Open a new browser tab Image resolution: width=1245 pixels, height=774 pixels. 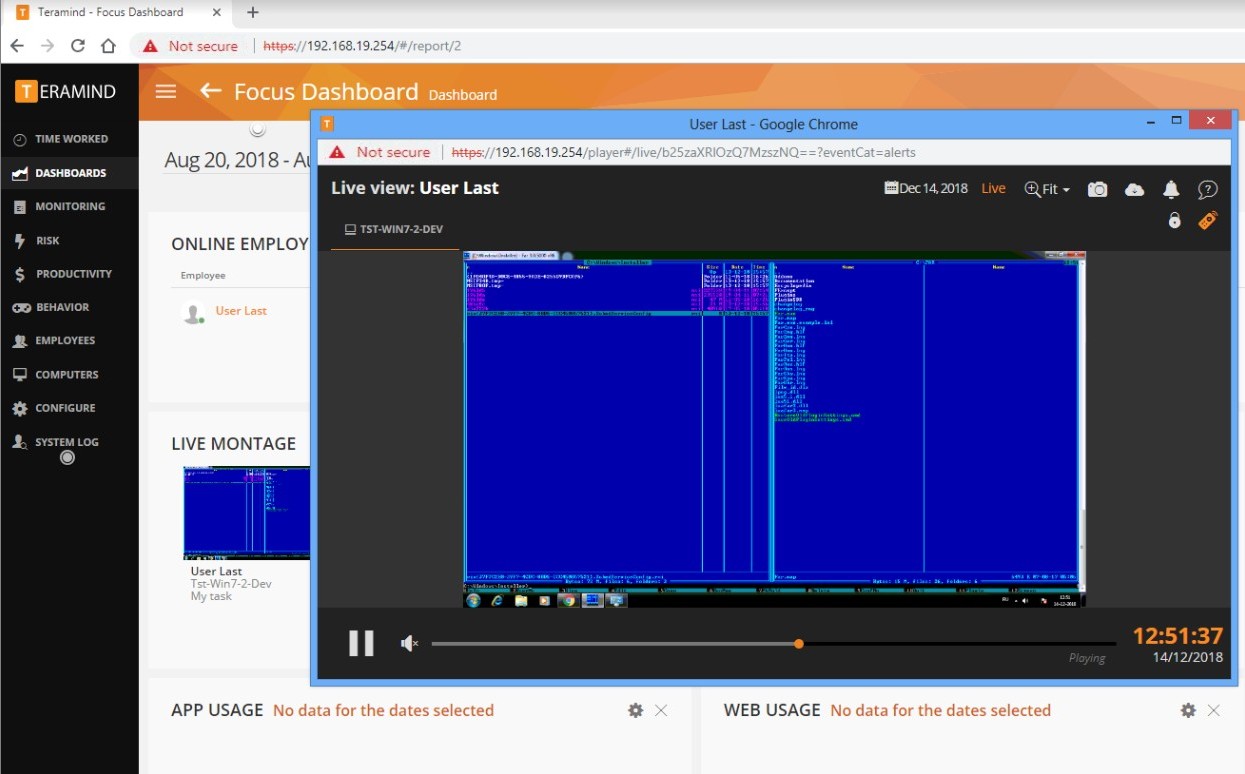click(x=253, y=12)
